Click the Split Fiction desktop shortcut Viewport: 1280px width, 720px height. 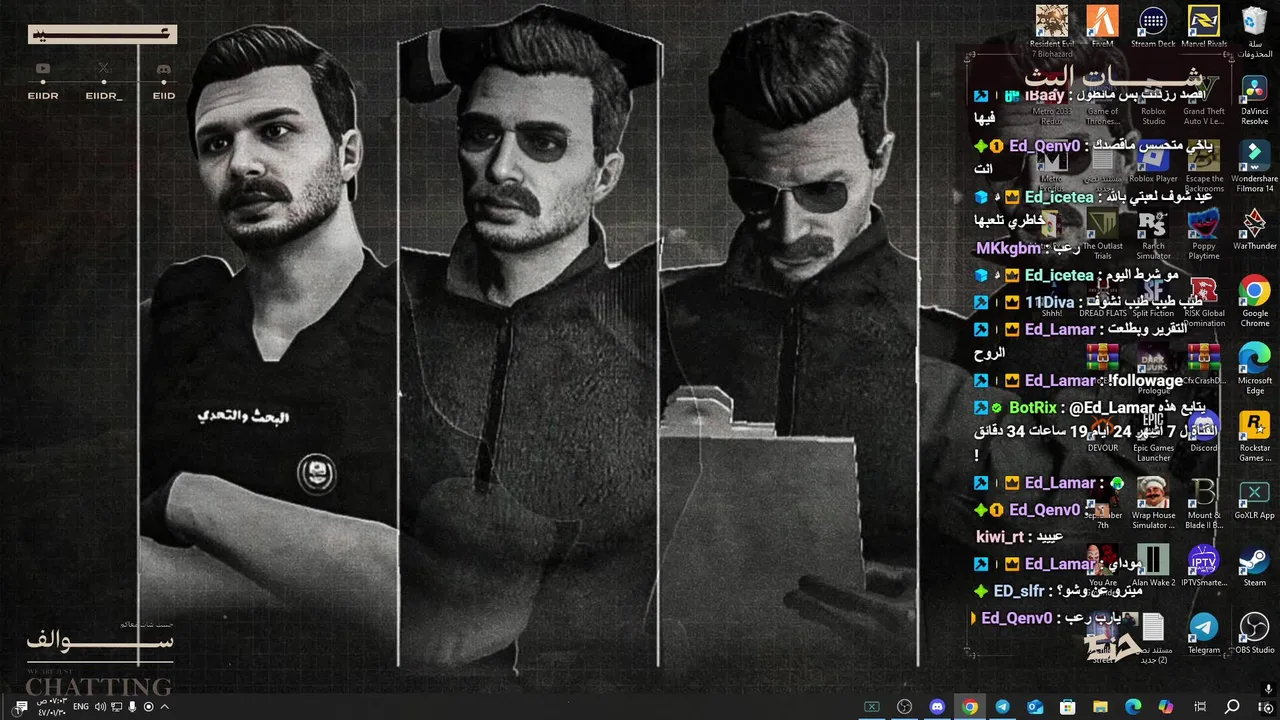[1153, 296]
